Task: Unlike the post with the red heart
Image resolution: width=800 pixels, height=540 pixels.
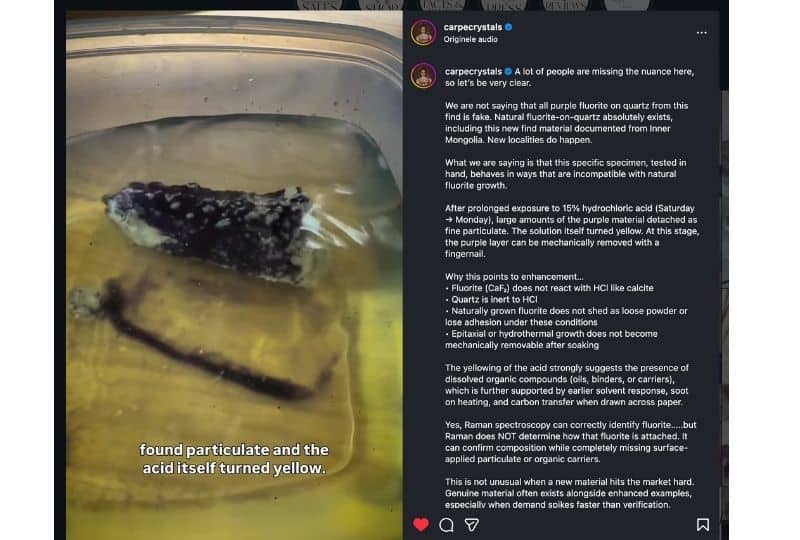Action: (x=421, y=524)
